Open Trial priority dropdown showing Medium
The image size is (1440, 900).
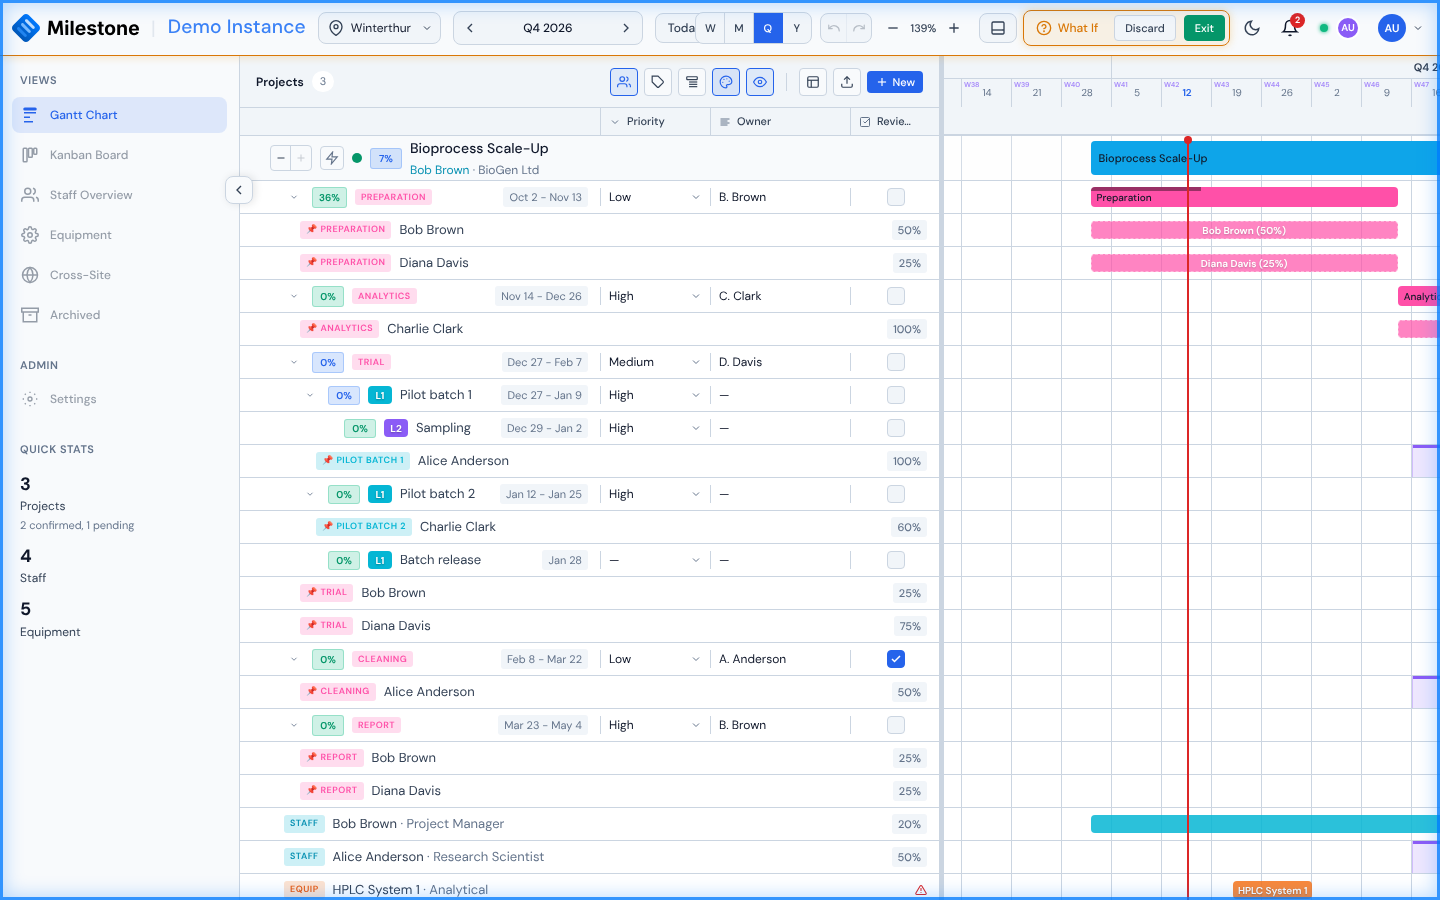(x=654, y=362)
